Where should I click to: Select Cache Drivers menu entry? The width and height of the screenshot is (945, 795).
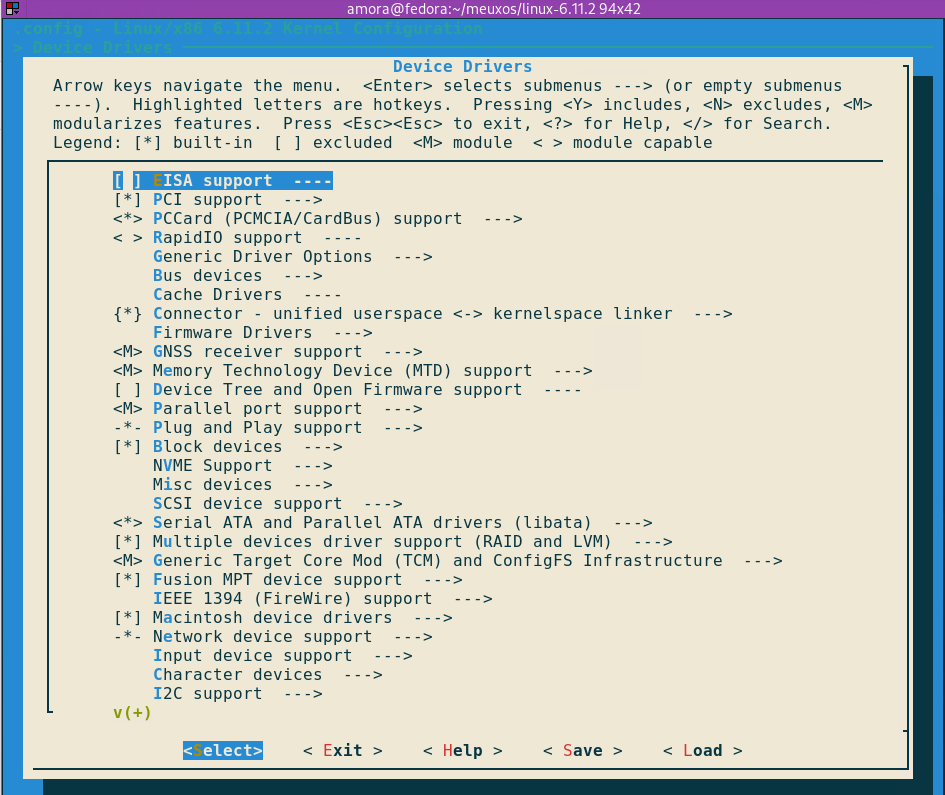247,295
